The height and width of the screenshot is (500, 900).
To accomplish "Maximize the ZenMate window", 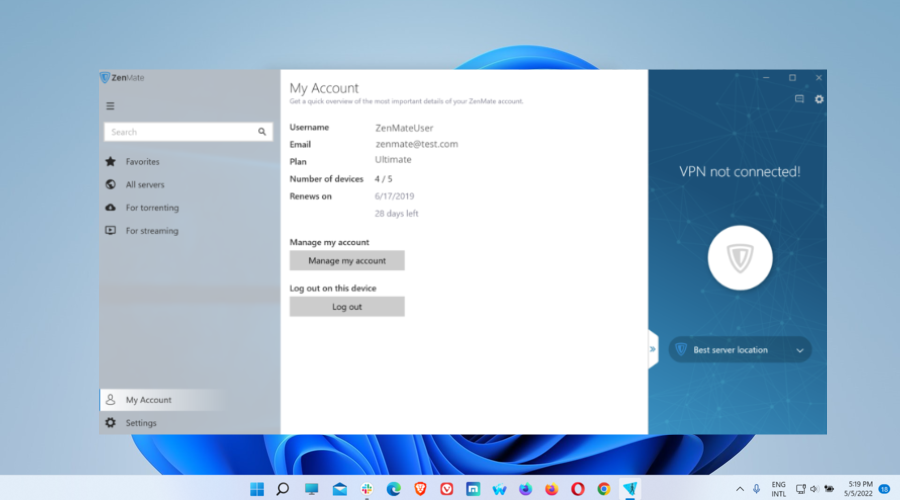I will (792, 77).
